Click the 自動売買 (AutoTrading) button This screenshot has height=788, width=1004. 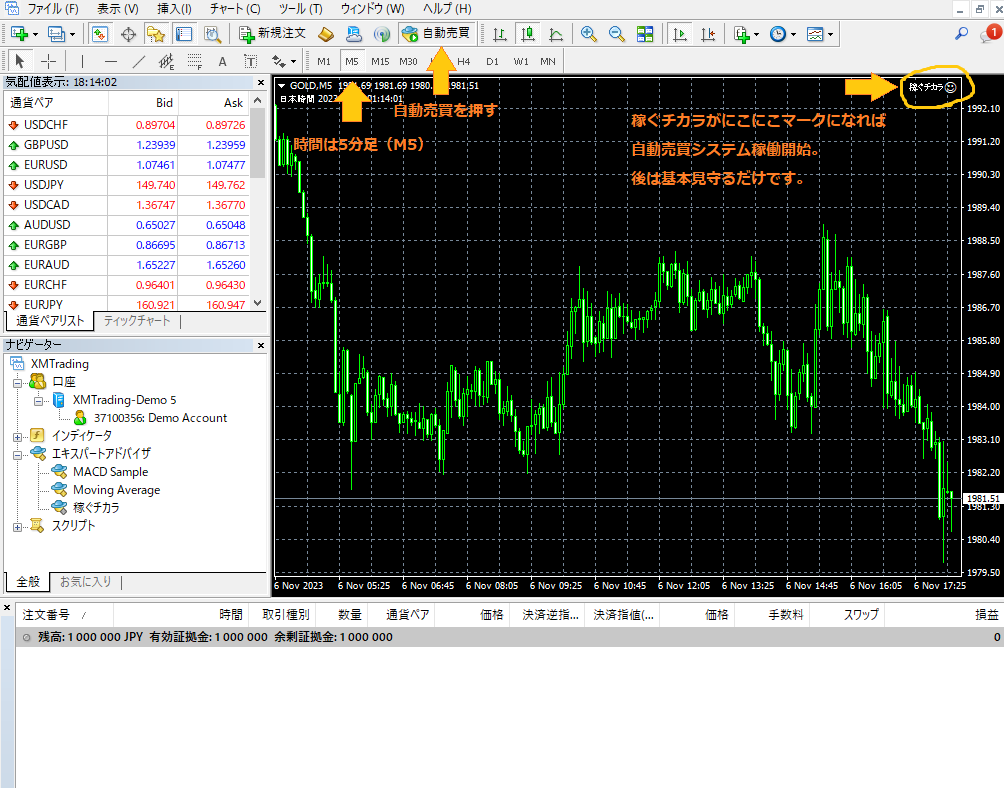435,33
